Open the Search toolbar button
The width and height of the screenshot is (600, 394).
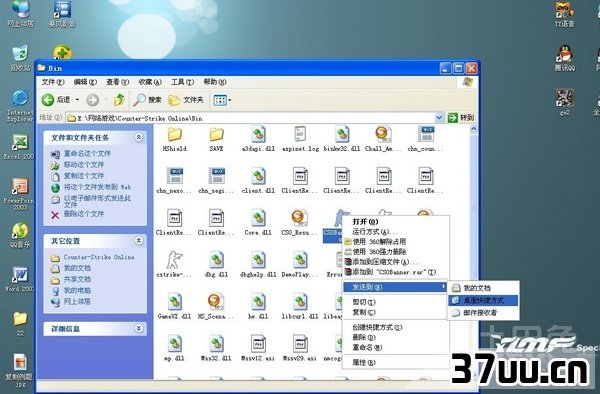pyautogui.click(x=147, y=100)
